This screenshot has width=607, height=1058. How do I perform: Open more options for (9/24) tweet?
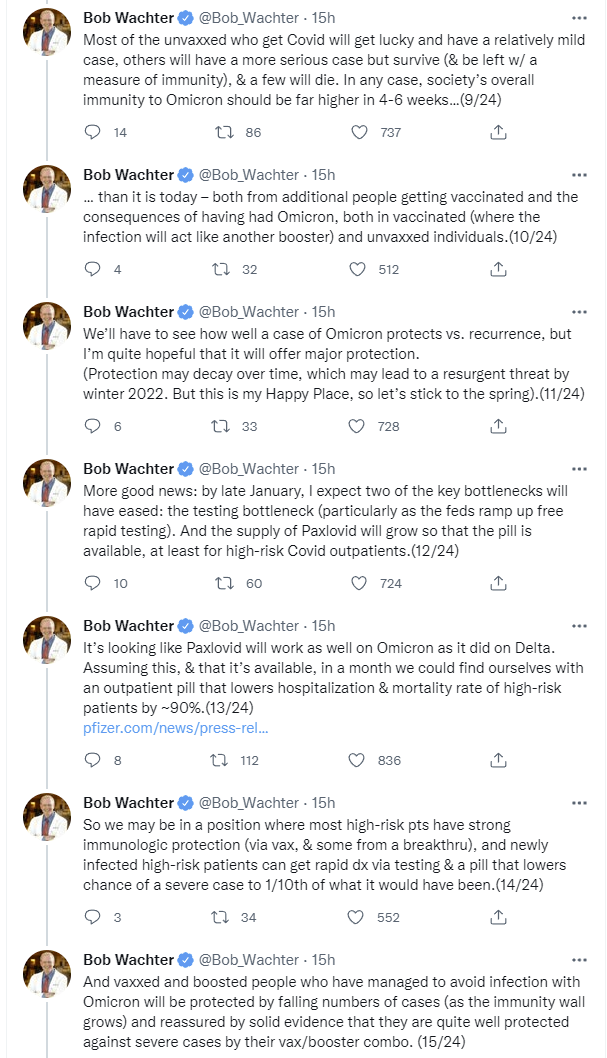click(579, 18)
